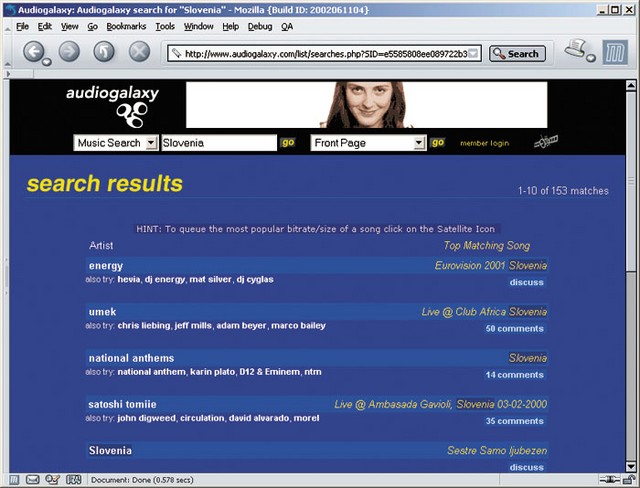Click the Slovenia search input field
This screenshot has width=640, height=488.
[219, 143]
